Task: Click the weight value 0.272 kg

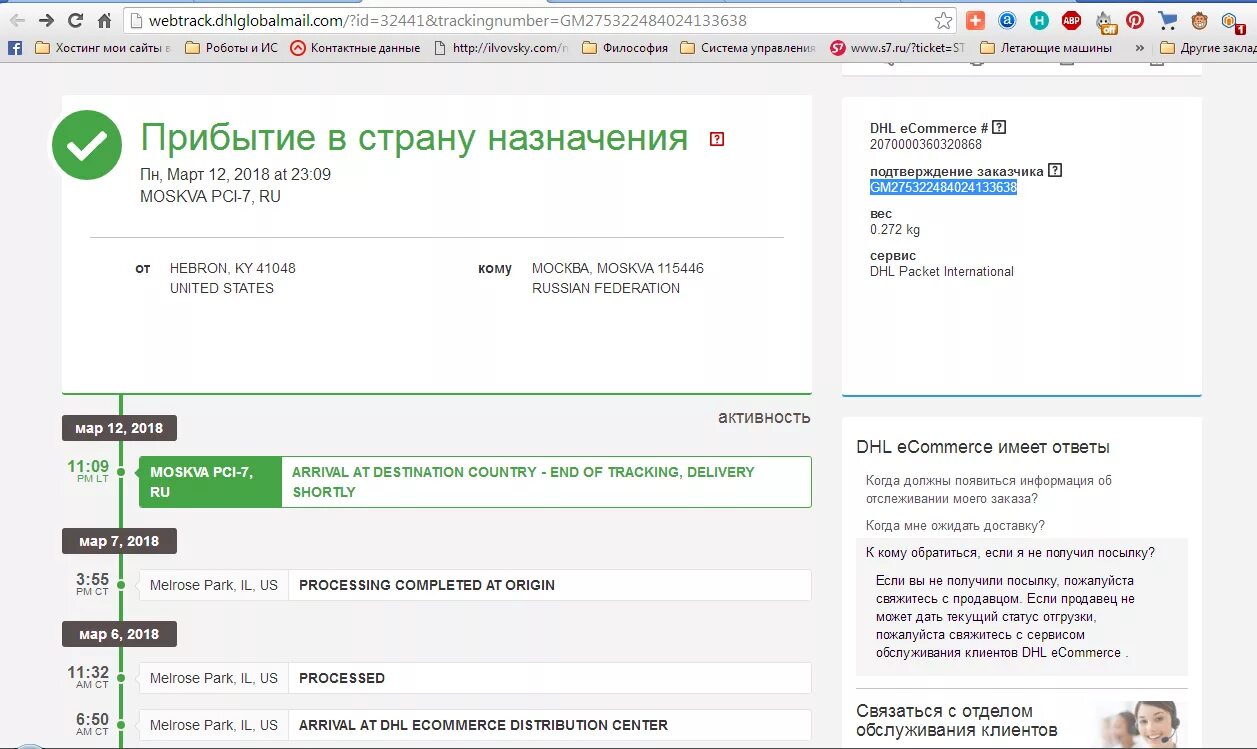Action: click(895, 229)
